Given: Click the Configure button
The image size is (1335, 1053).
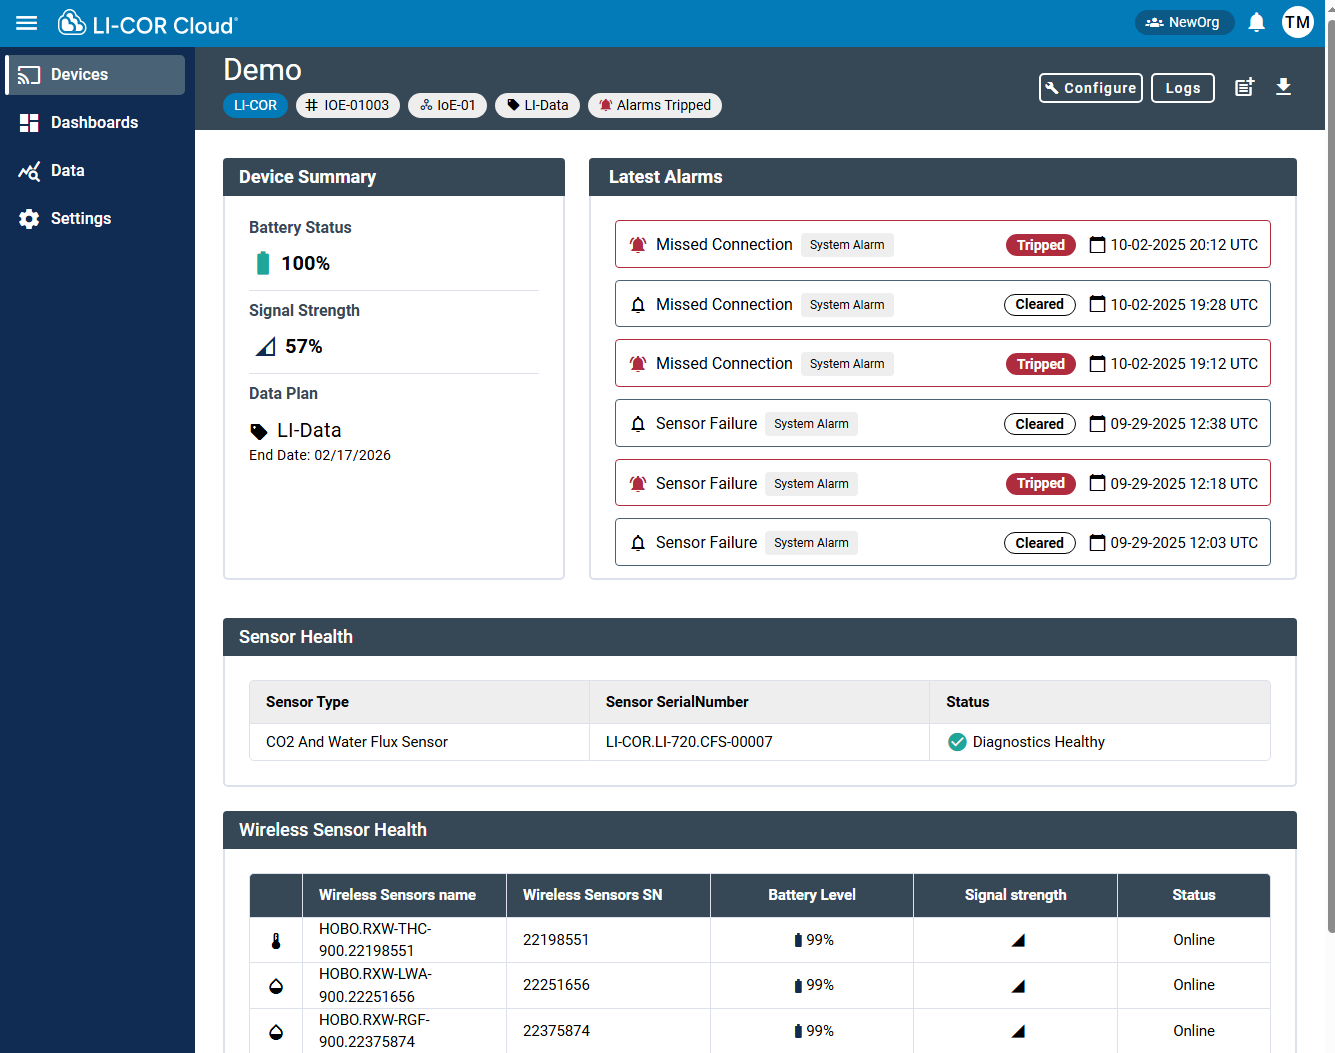Looking at the screenshot, I should coord(1090,88).
